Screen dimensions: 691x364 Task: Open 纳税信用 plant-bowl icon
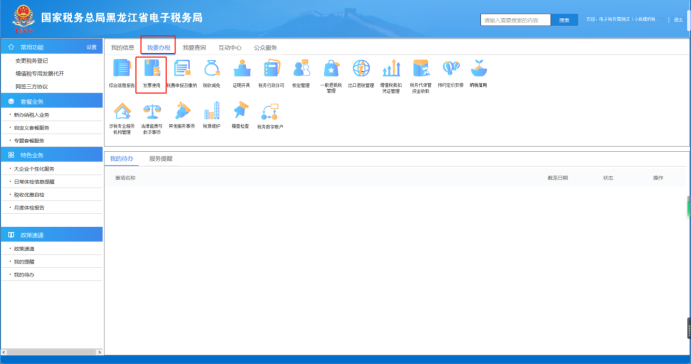(x=479, y=68)
